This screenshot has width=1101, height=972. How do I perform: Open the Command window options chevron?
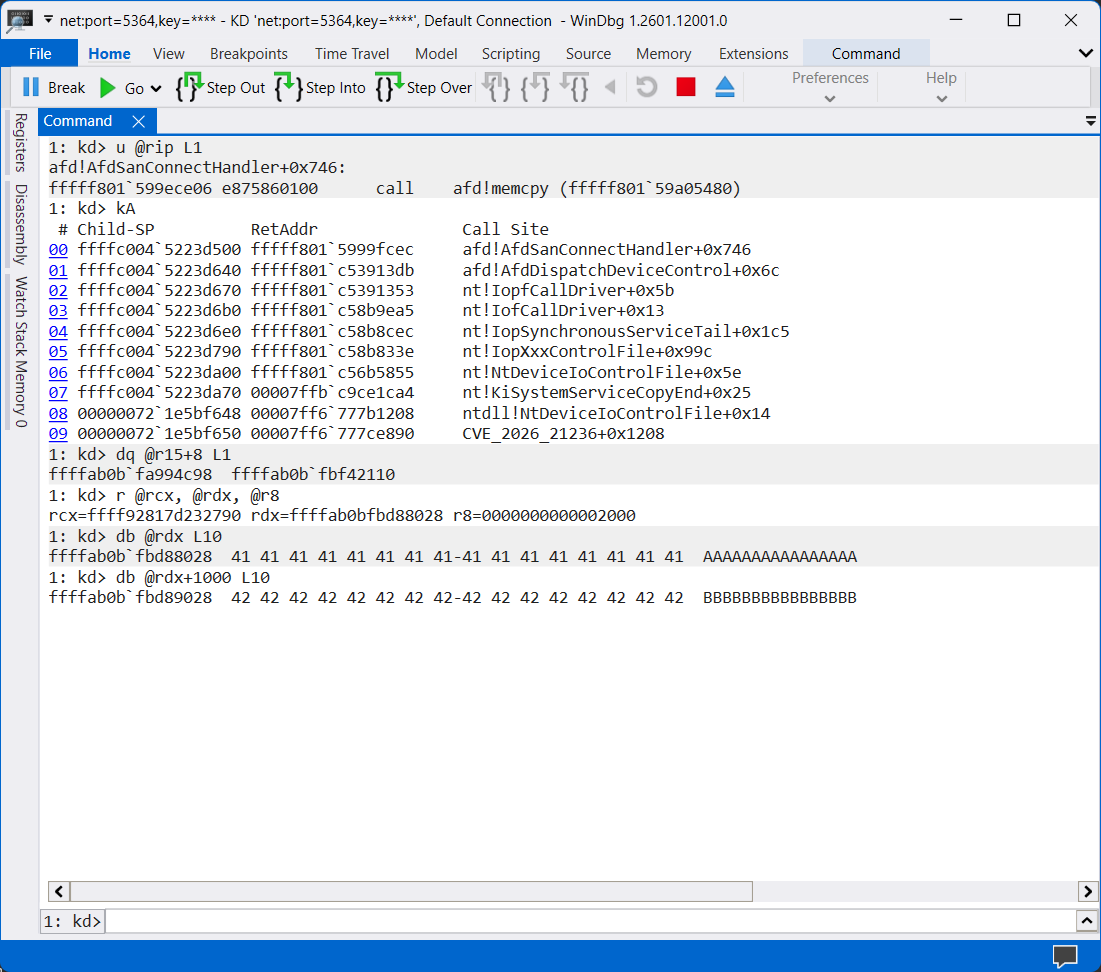pos(1090,120)
